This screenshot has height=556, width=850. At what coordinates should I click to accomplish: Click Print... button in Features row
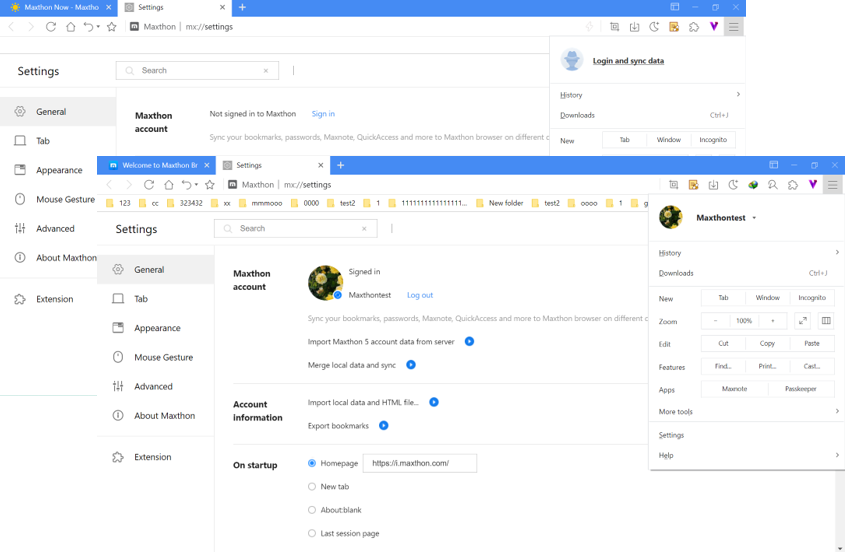[767, 366]
